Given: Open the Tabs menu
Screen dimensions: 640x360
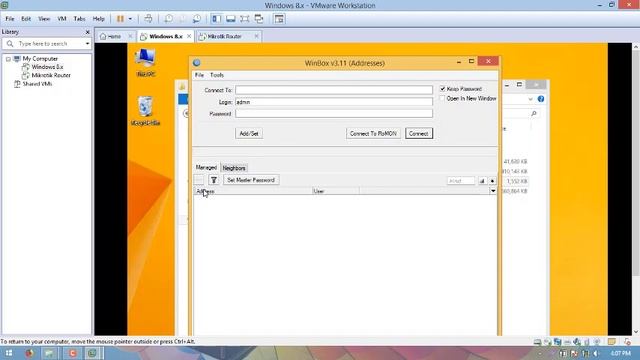Looking at the screenshot, I should coord(79,19).
